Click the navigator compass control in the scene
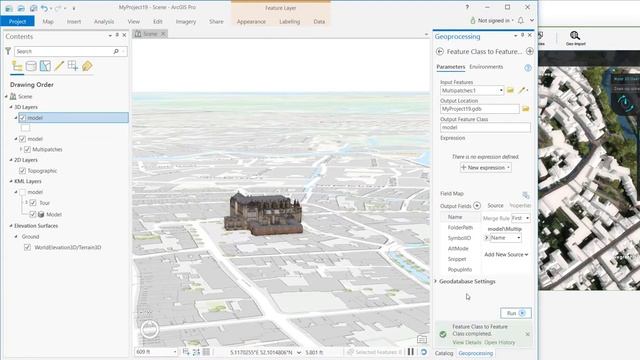This screenshot has width=640, height=360. [150, 329]
